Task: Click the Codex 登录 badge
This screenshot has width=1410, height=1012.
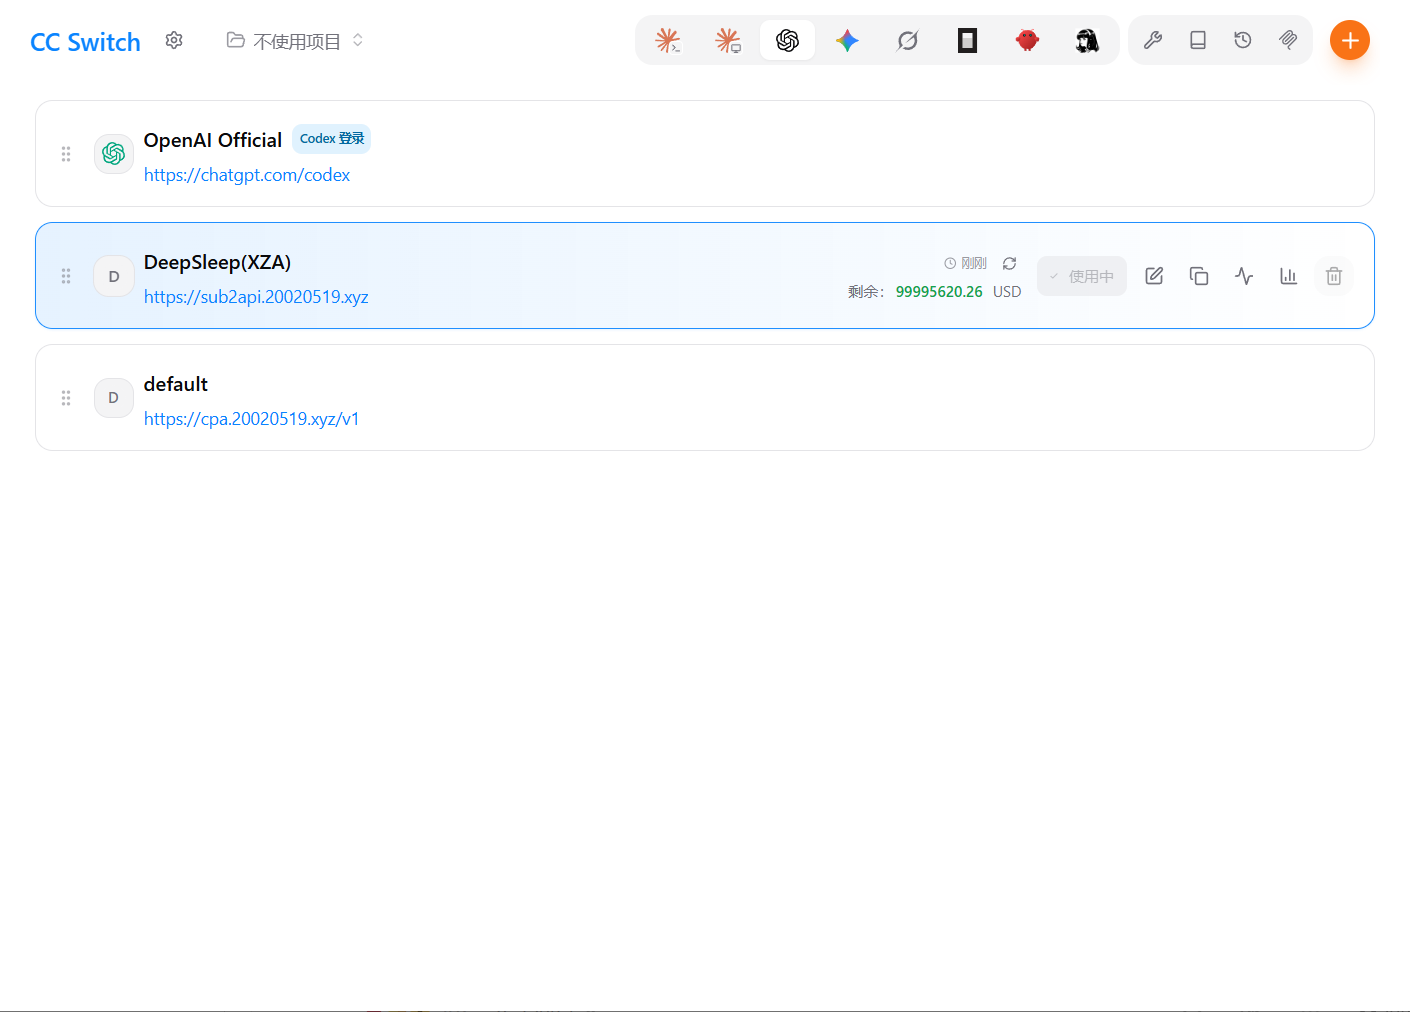Action: (332, 139)
